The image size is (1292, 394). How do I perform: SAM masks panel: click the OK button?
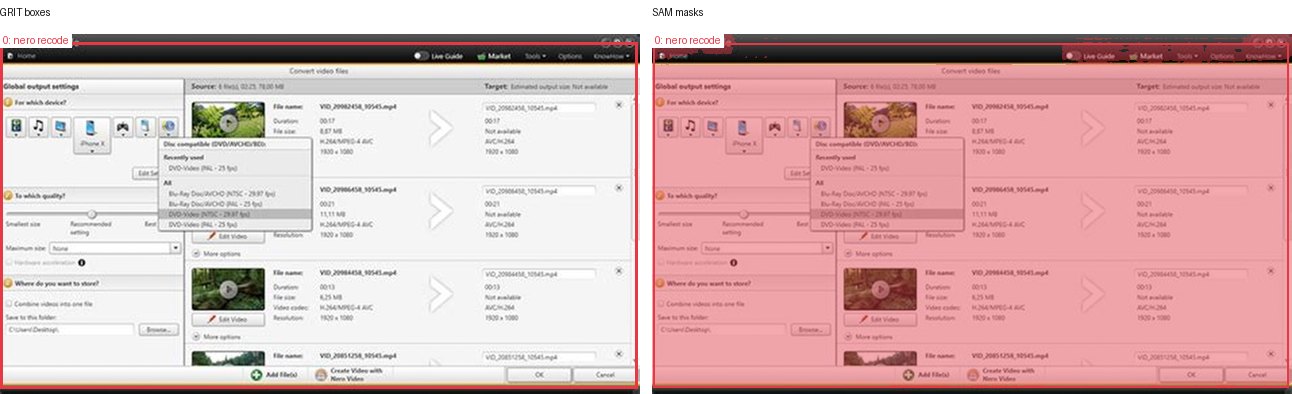tap(1191, 374)
